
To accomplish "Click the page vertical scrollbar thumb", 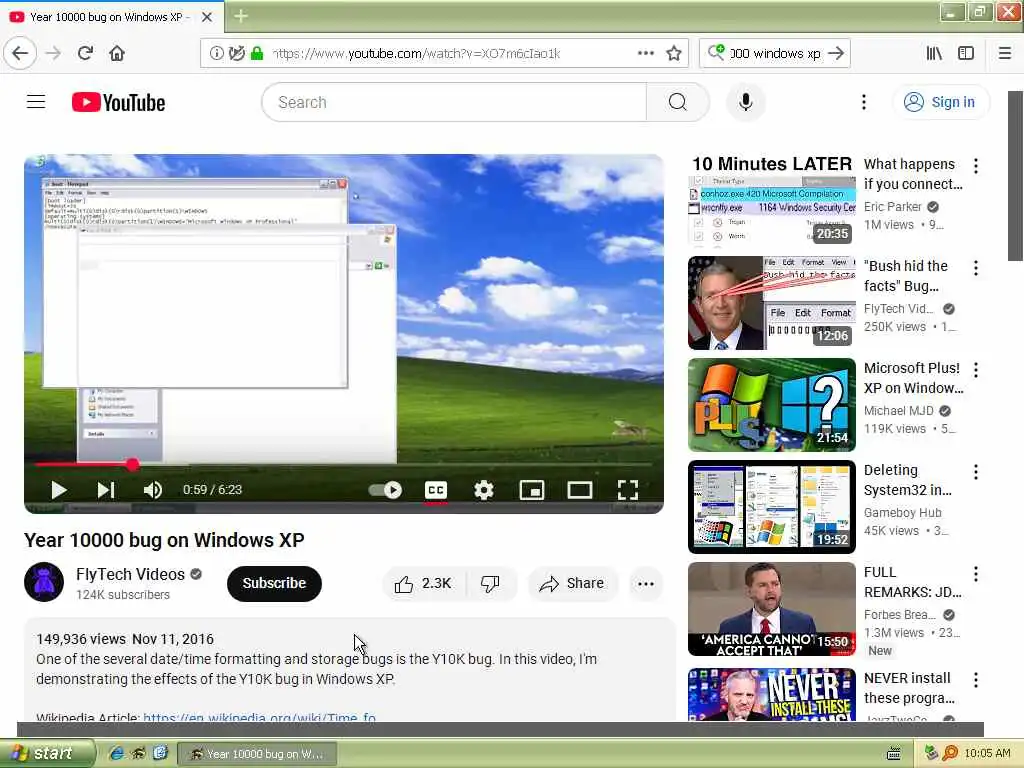I will pos(1016,175).
